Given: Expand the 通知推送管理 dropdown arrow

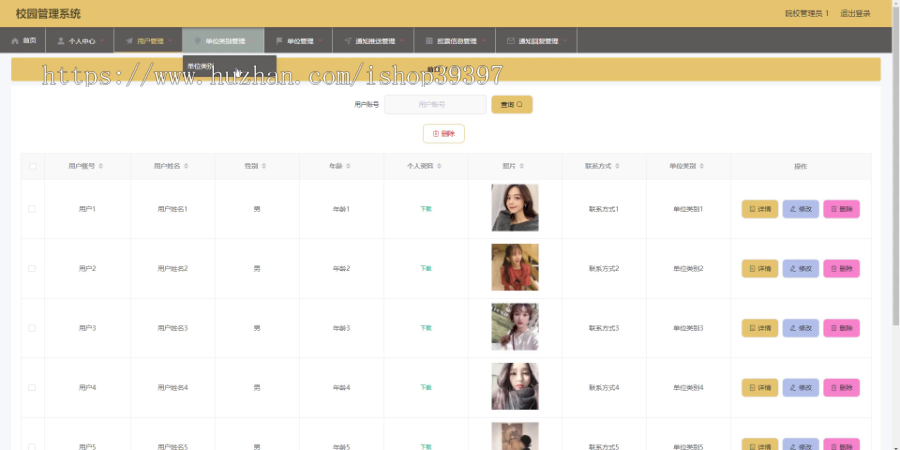Looking at the screenshot, I should point(402,41).
